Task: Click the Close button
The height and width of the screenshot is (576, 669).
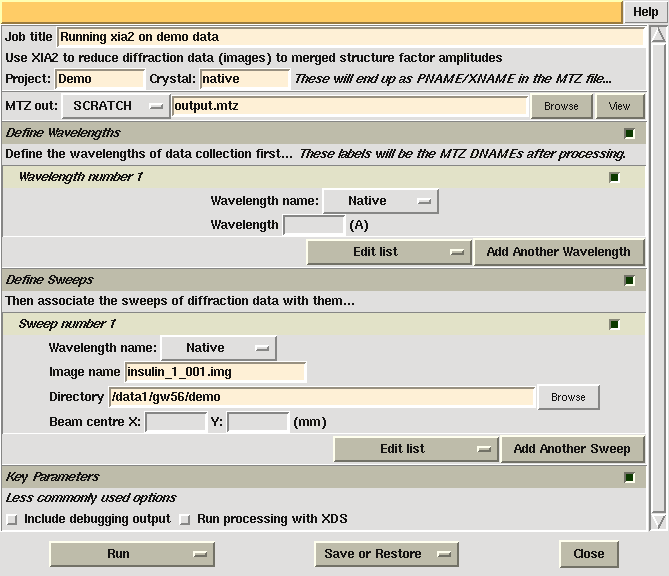Action: (589, 554)
